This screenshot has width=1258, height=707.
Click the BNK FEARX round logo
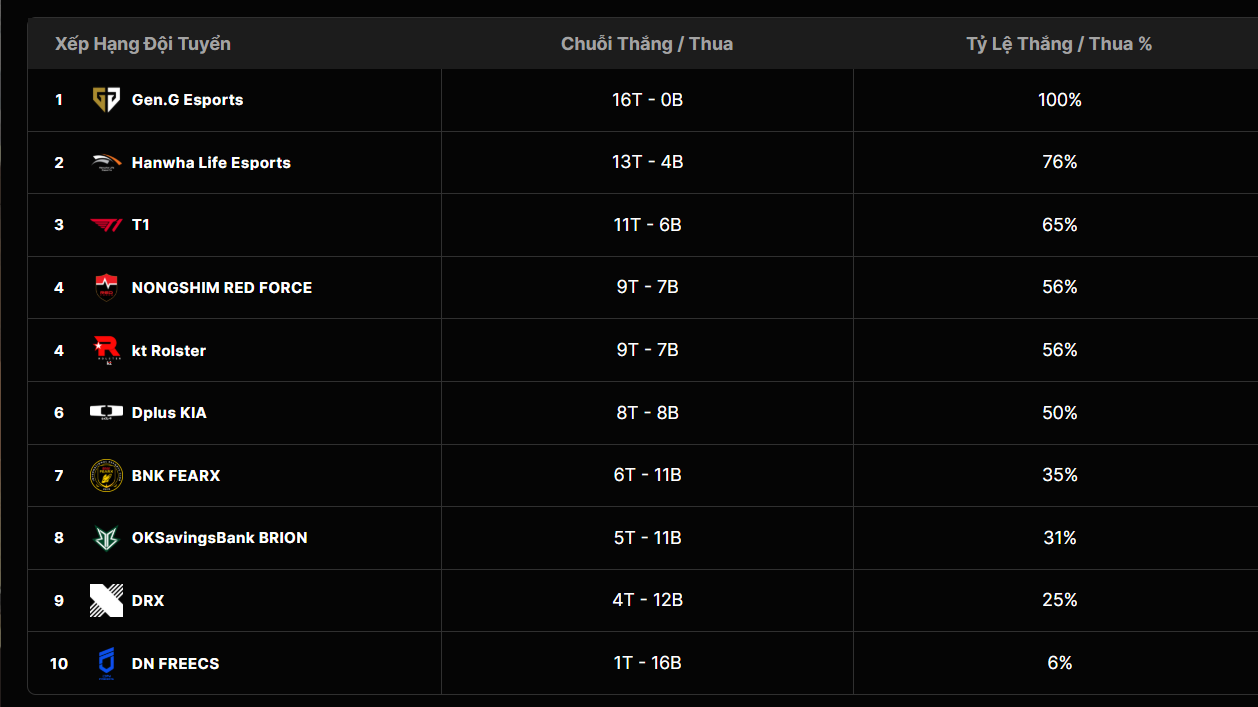106,475
